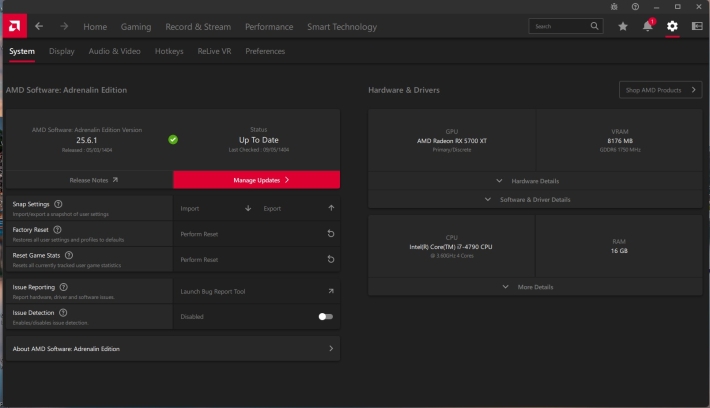Click Perform Reset for Reset Game Stats
This screenshot has width=710, height=408.
256,259
